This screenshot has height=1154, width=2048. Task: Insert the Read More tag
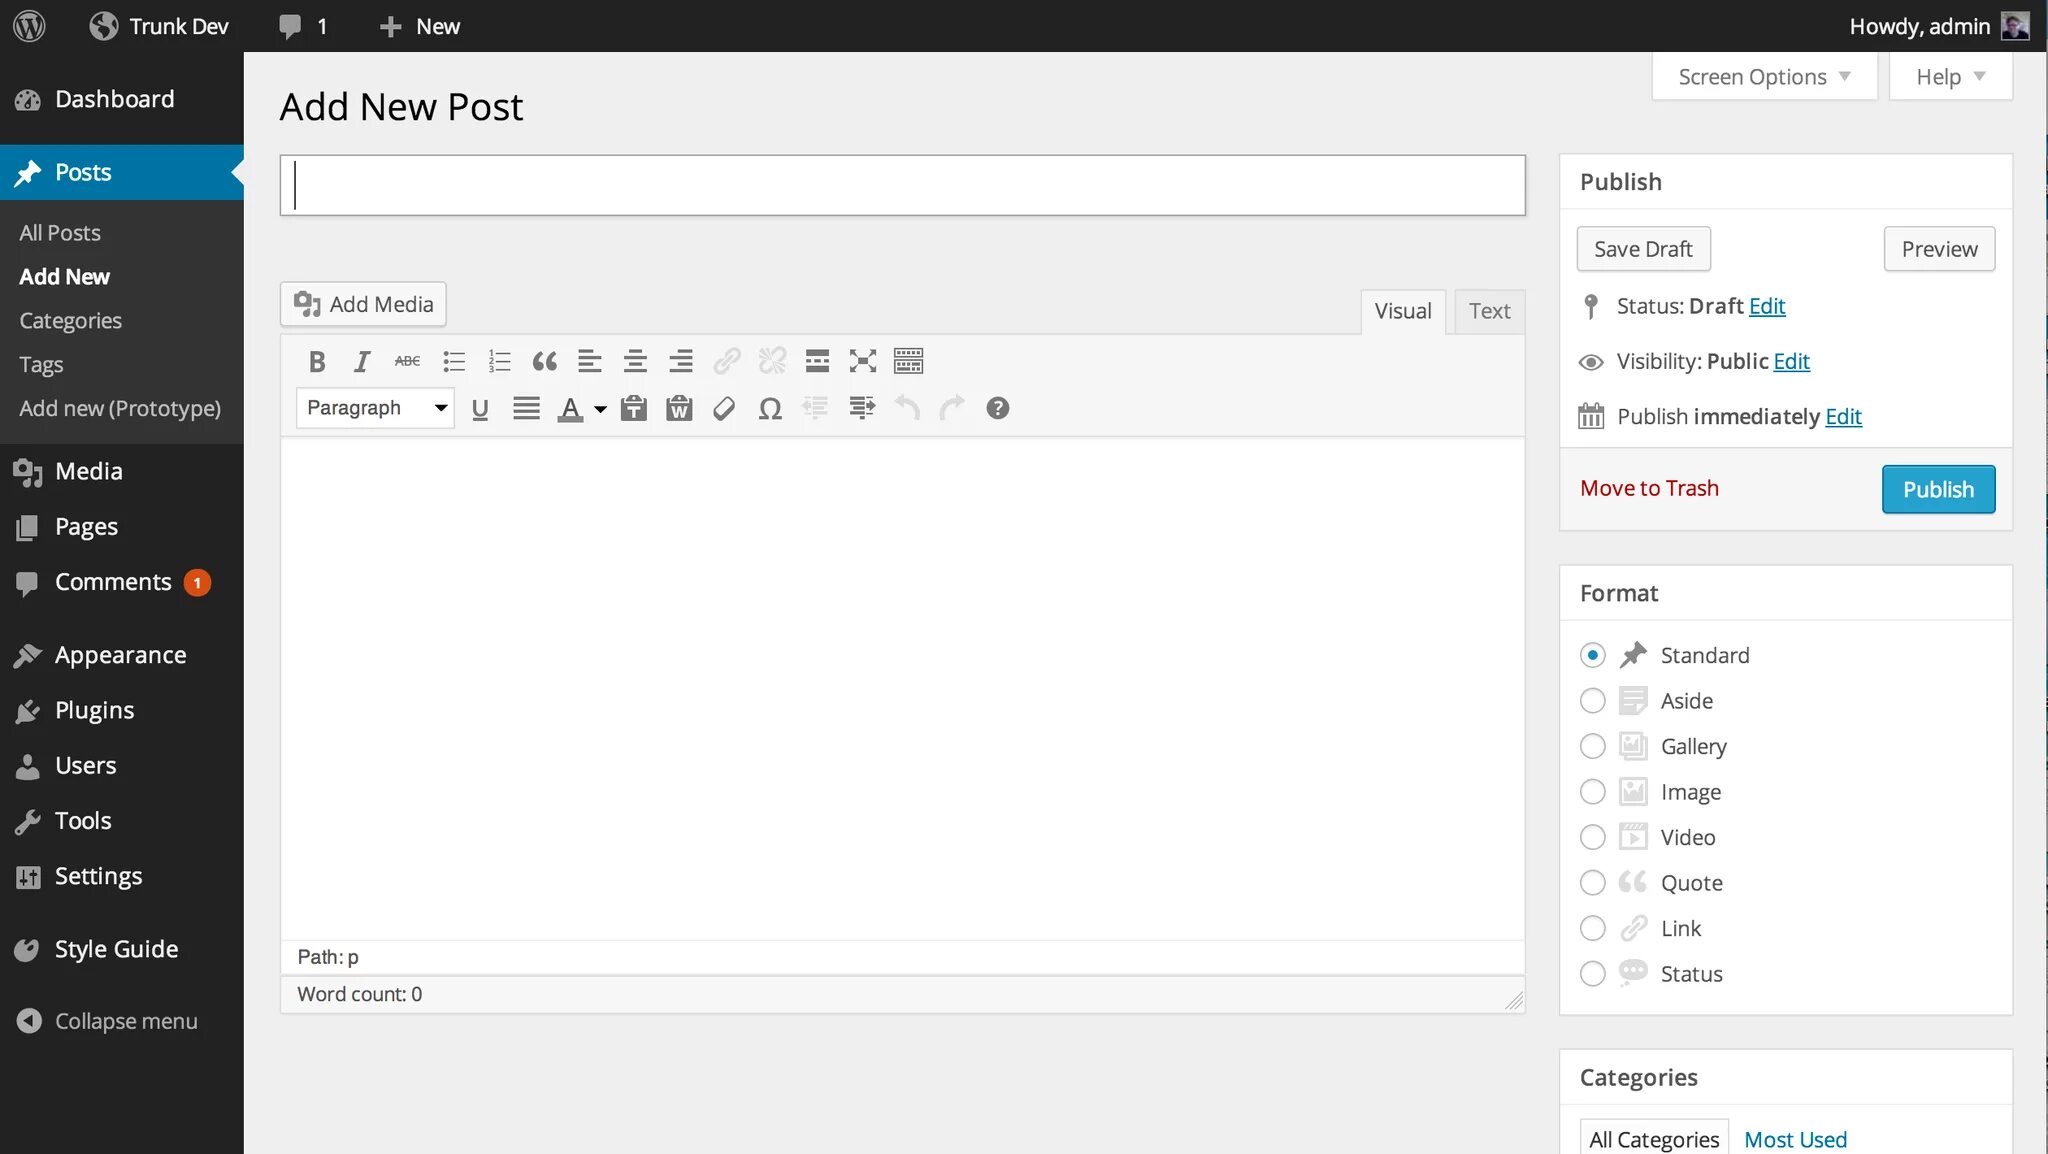coord(817,361)
